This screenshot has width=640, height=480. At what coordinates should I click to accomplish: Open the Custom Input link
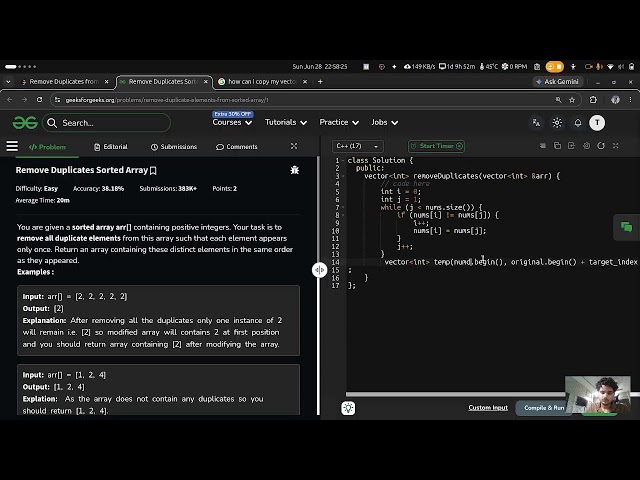pyautogui.click(x=488, y=408)
